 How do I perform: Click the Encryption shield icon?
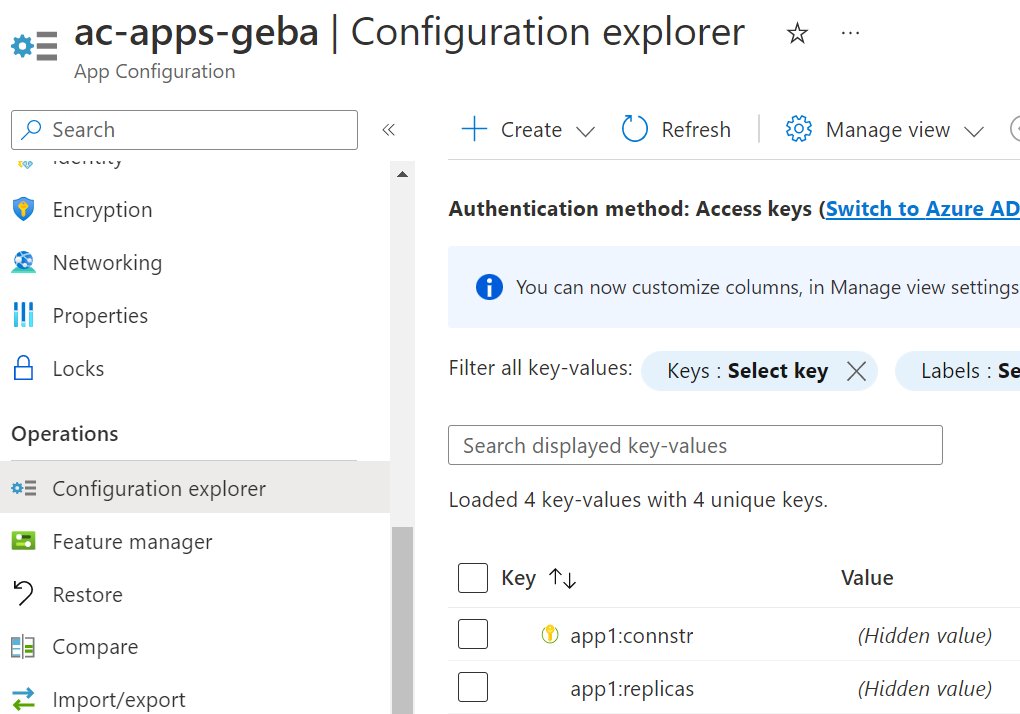coord(23,209)
